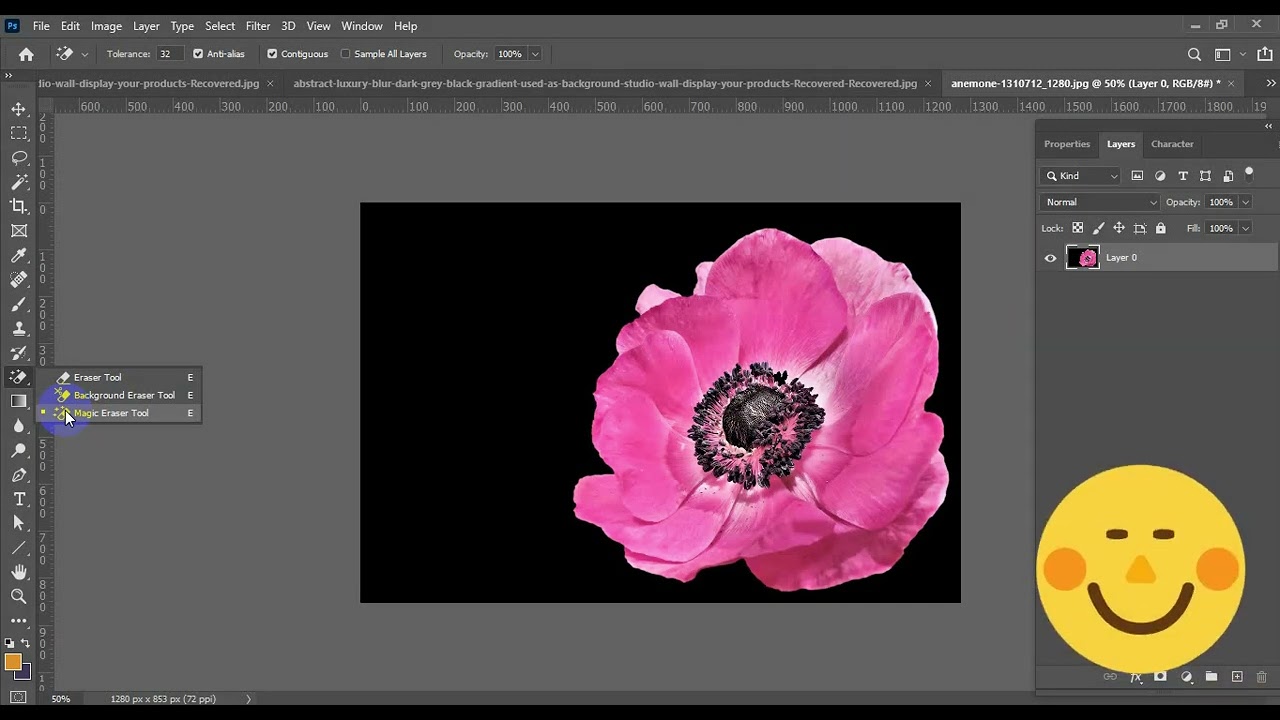The image size is (1280, 720).
Task: Select the Move tool
Action: 19,109
